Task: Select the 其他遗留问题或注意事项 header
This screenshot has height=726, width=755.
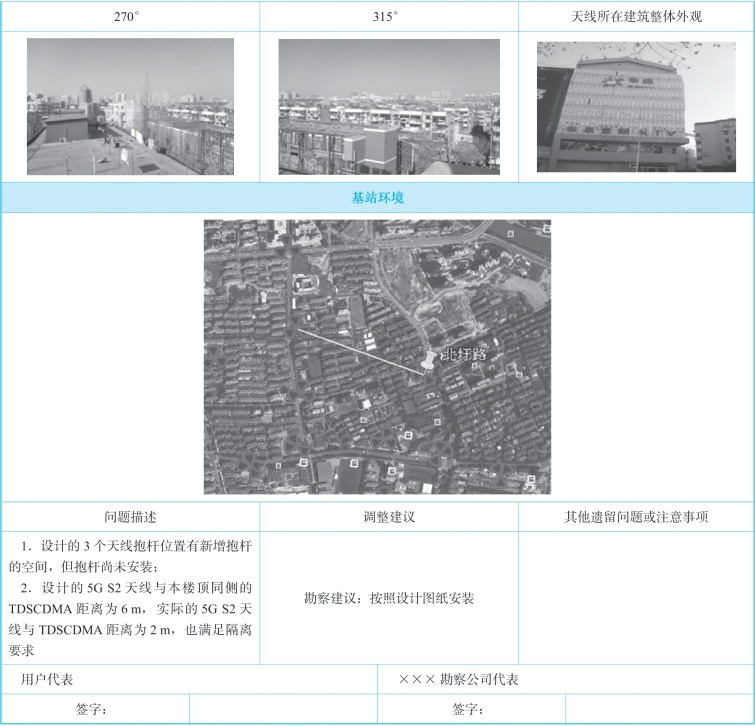Action: click(x=636, y=517)
